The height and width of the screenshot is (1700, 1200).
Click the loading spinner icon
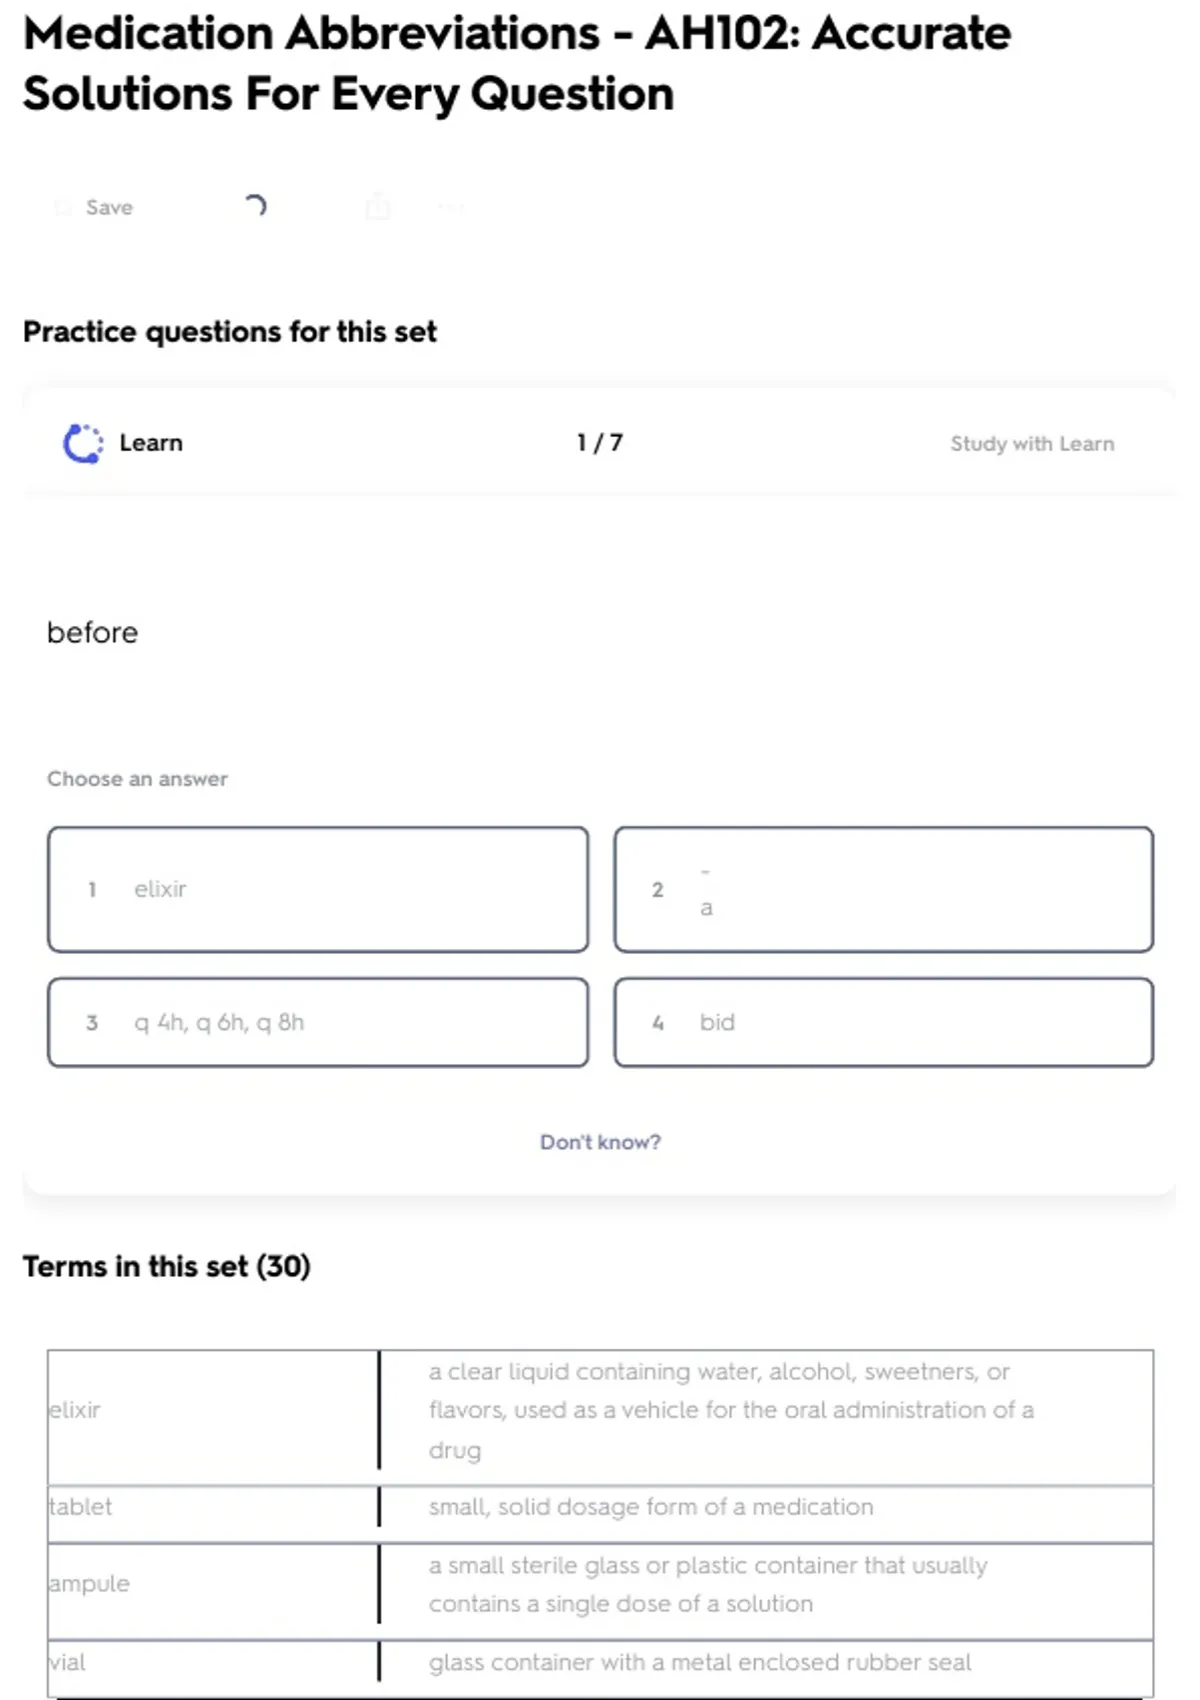[255, 206]
